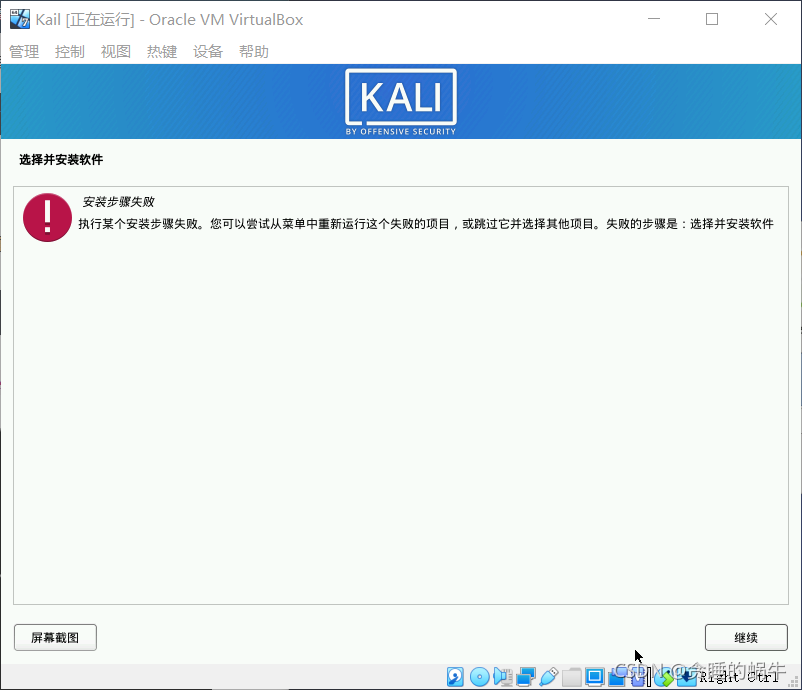Open the 控制 menu
This screenshot has width=802, height=690.
[x=70, y=52]
